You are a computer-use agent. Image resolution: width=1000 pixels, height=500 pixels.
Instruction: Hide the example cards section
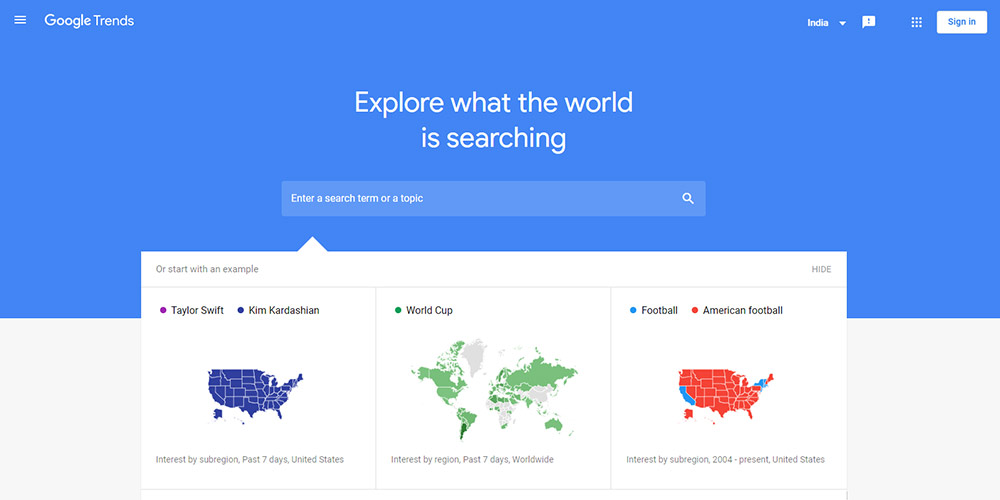pos(821,269)
